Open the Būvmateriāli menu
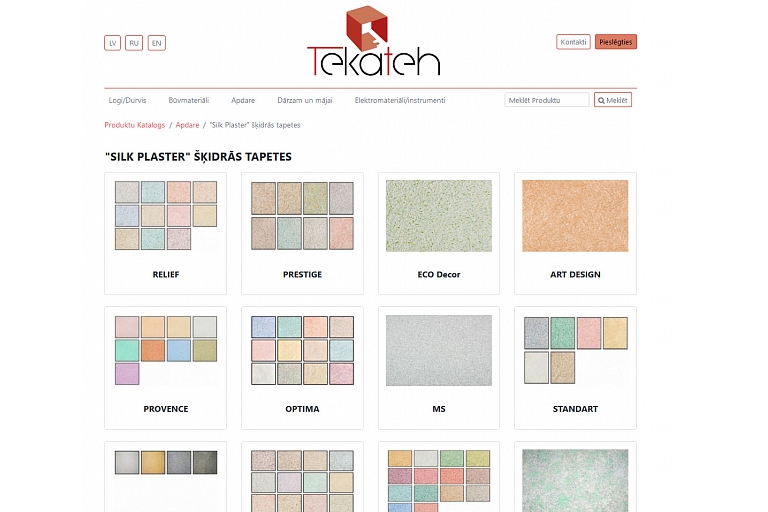768x512 pixels. coord(189,100)
